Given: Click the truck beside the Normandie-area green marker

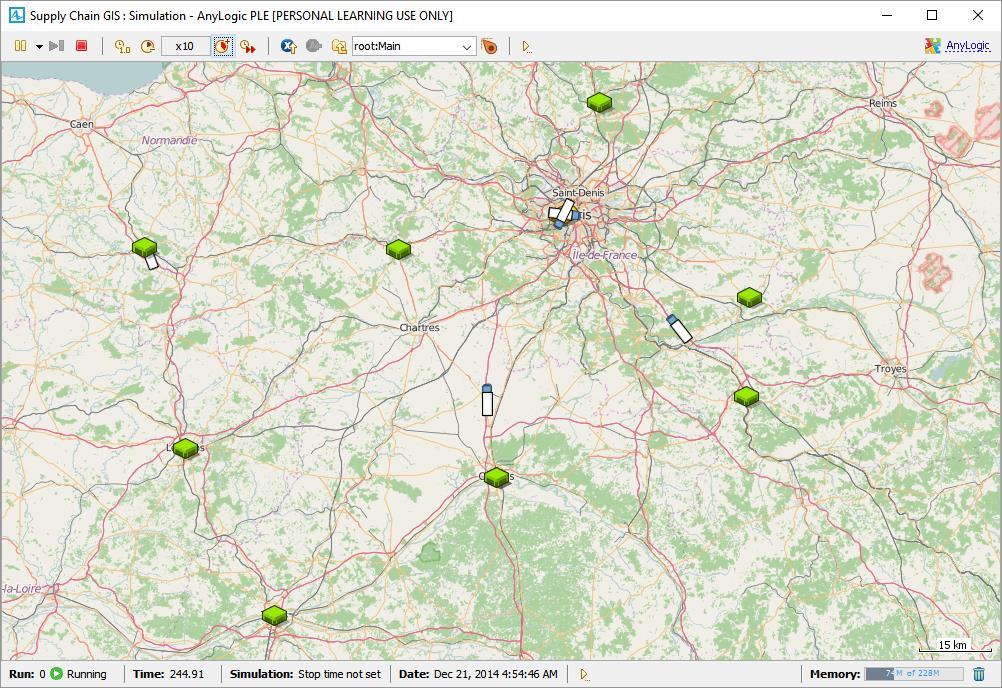Looking at the screenshot, I should click(x=151, y=262).
